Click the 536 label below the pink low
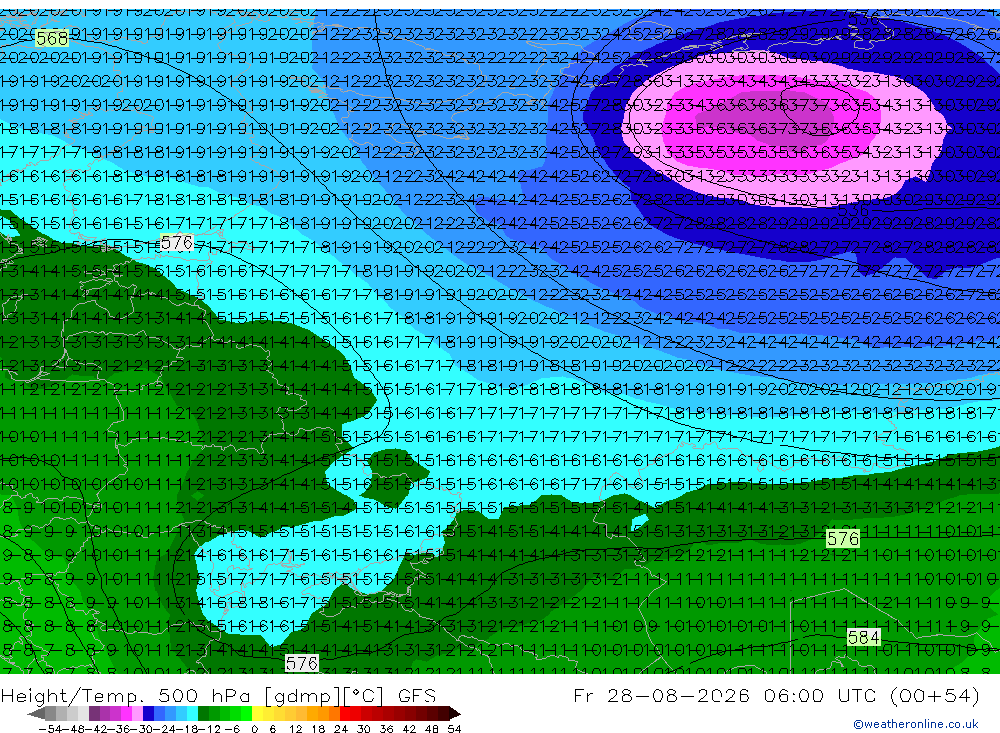Image resolution: width=1000 pixels, height=733 pixels. point(853,211)
